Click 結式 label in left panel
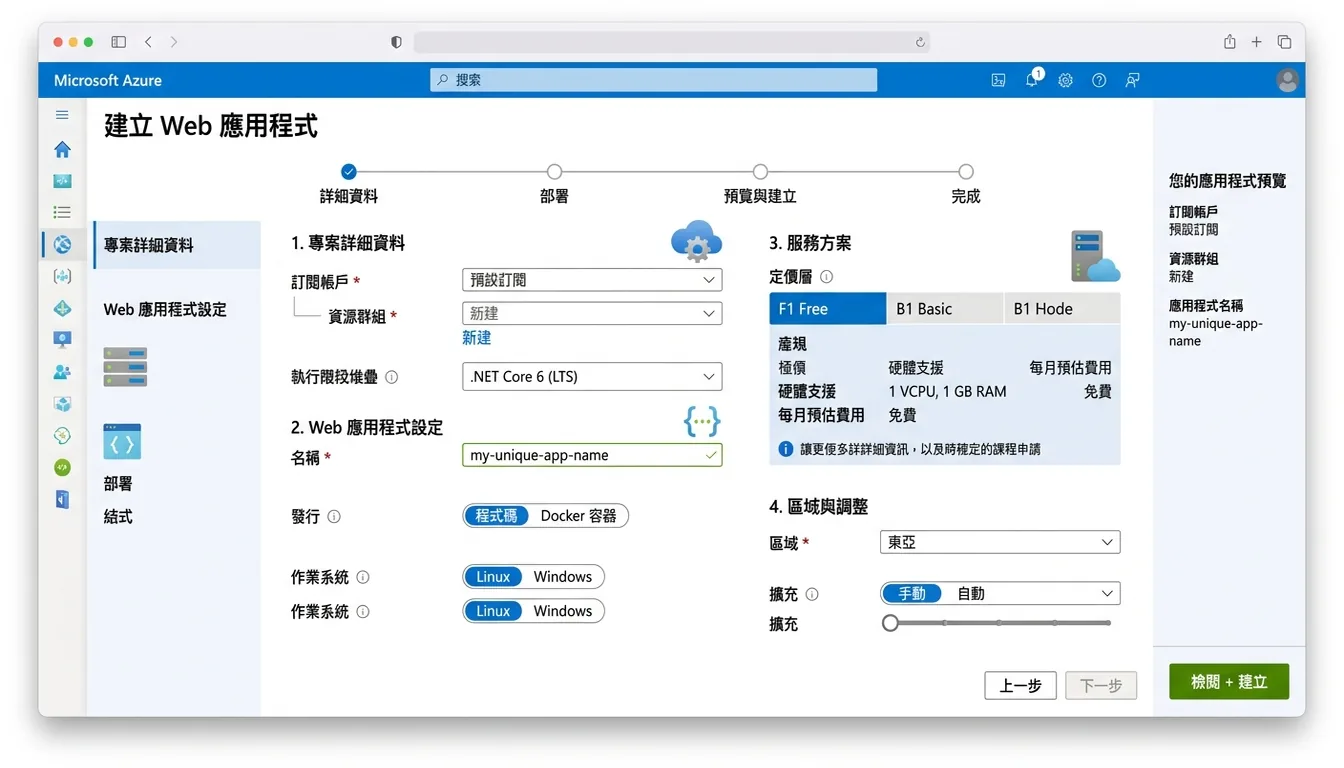Viewport: 1344px width, 768px height. pyautogui.click(x=118, y=517)
